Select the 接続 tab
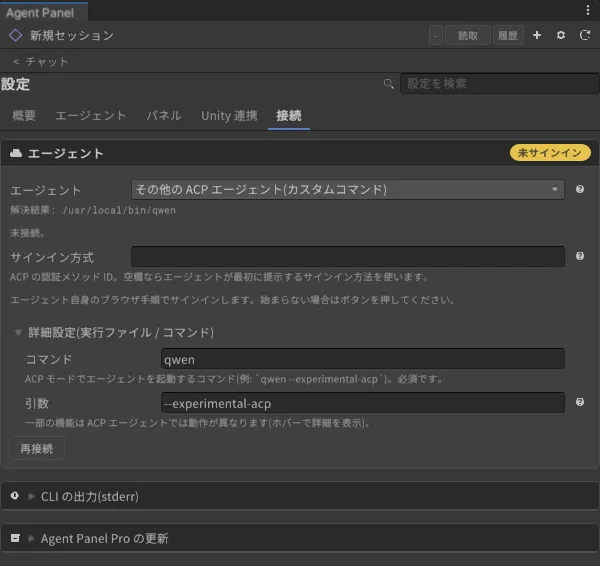600x566 pixels. click(289, 116)
